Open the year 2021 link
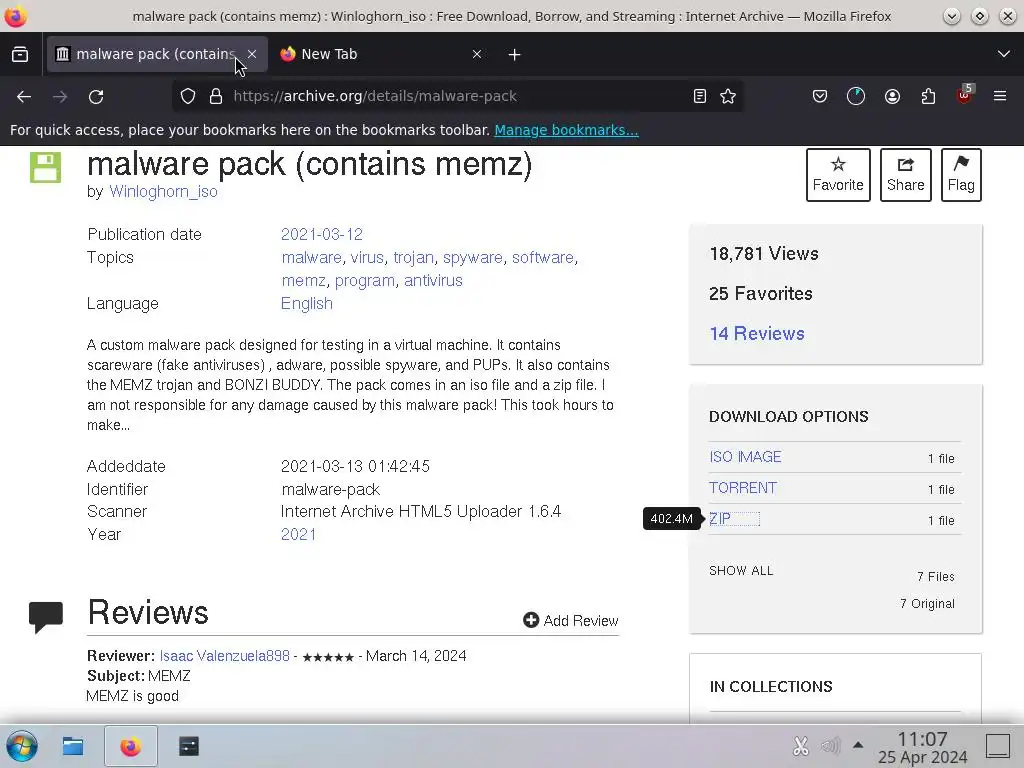This screenshot has width=1024, height=768. pyautogui.click(x=298, y=534)
